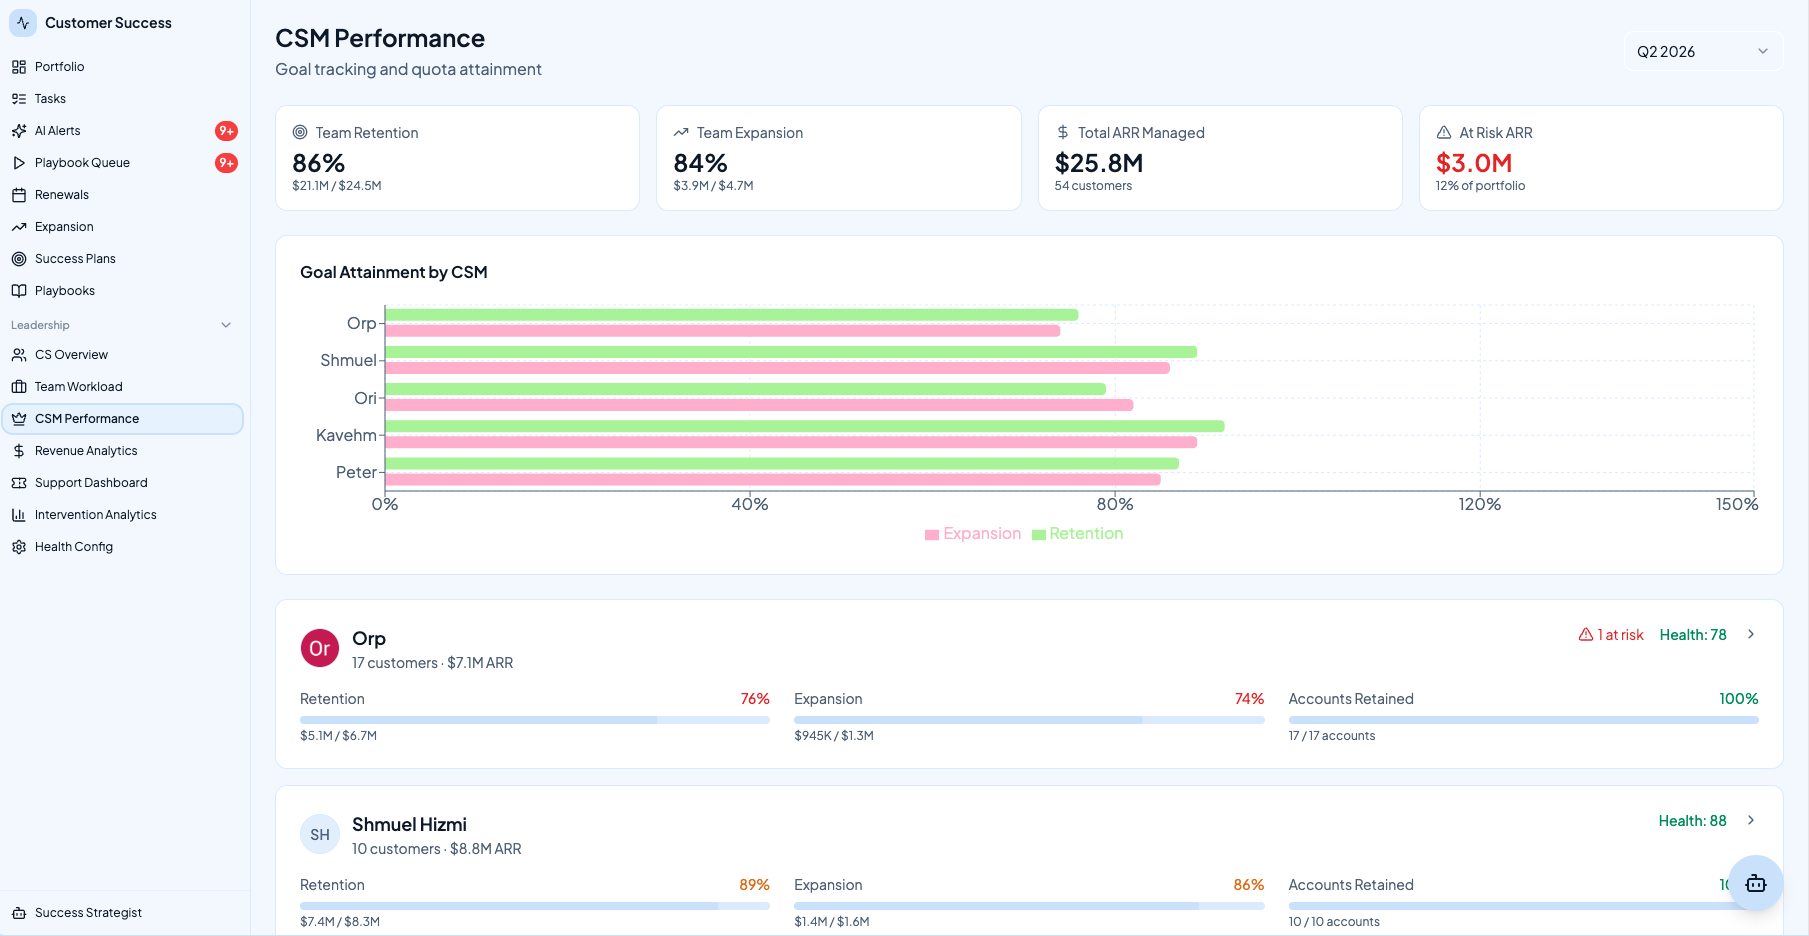Click the Renewals calendar icon
The image size is (1809, 936).
click(19, 195)
